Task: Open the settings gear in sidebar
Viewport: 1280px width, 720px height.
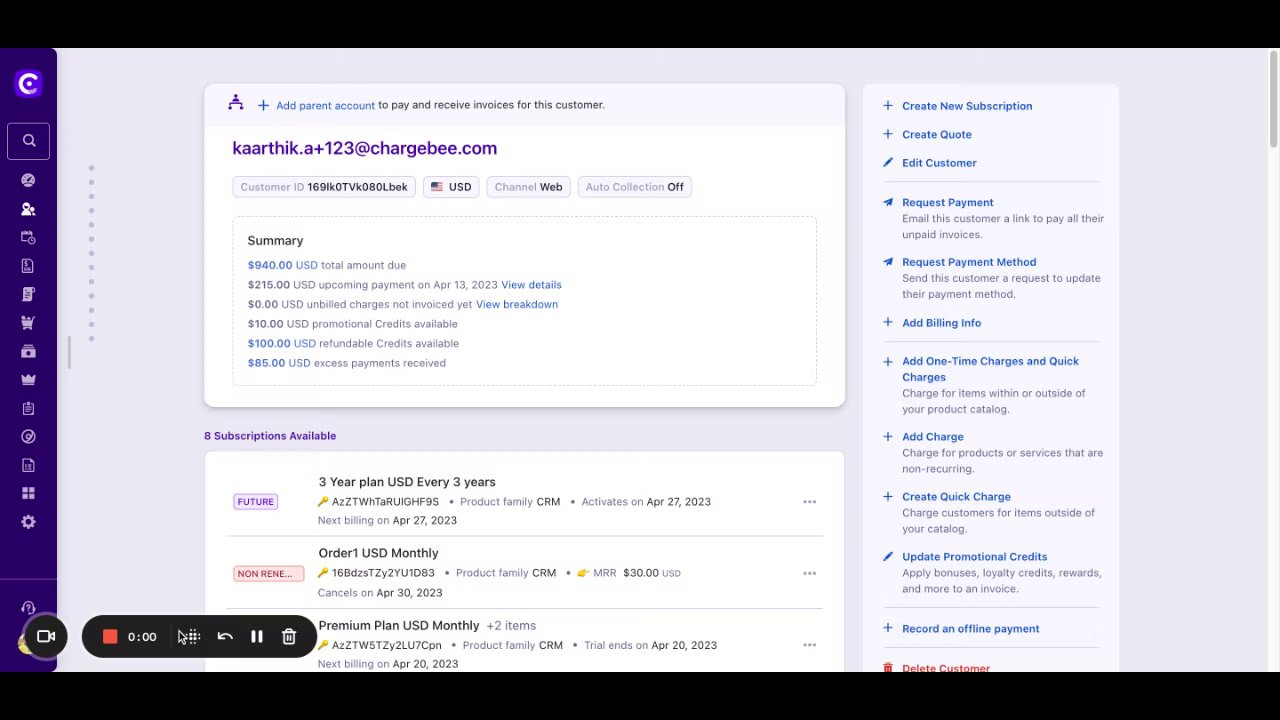Action: (28, 522)
